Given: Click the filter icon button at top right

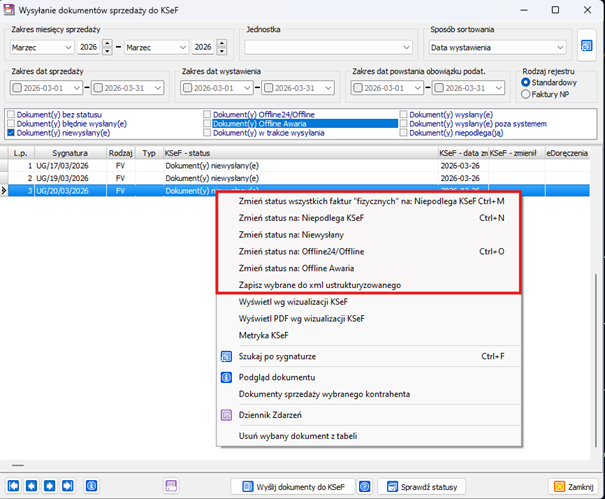Looking at the screenshot, I should [x=587, y=46].
